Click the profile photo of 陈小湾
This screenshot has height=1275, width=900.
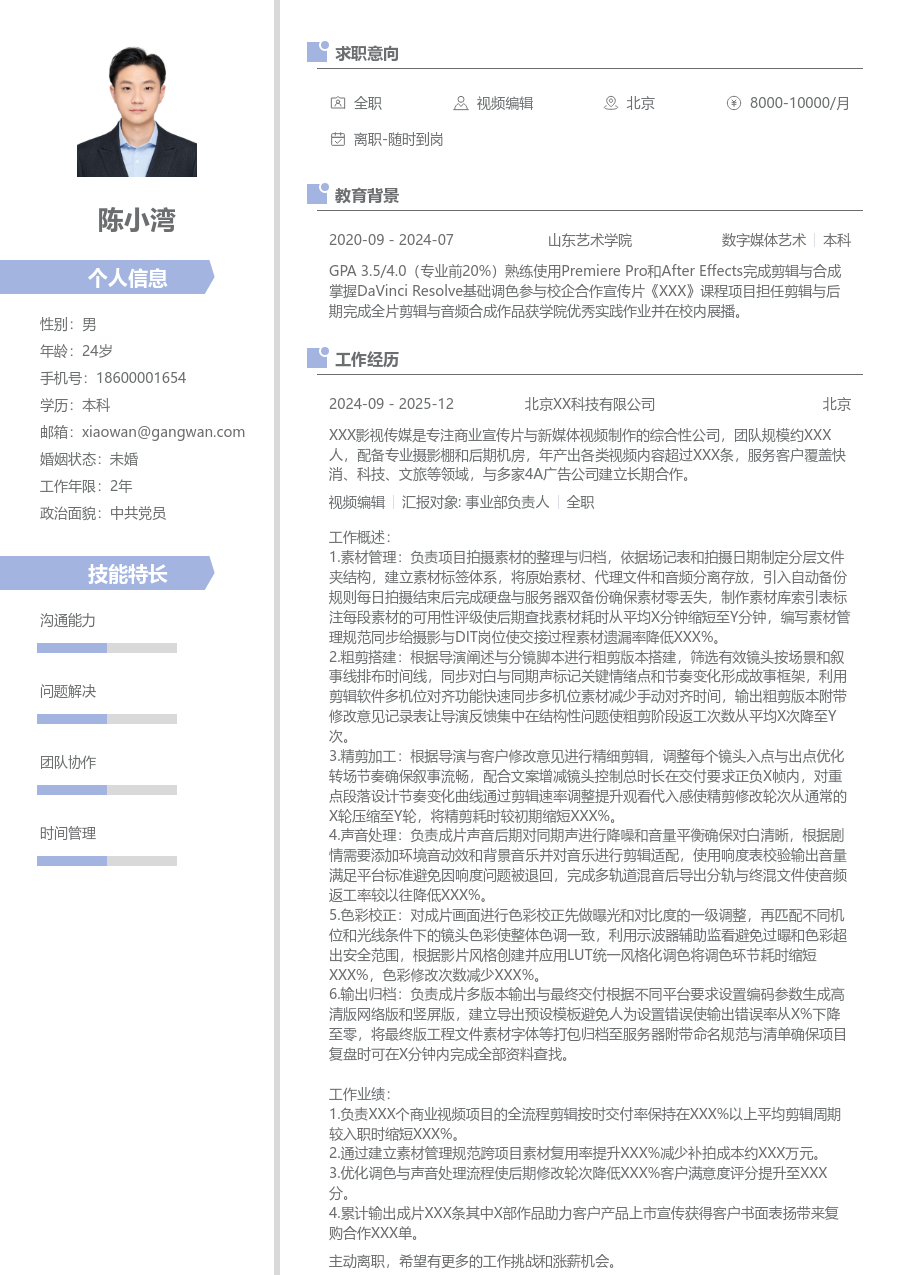137,111
